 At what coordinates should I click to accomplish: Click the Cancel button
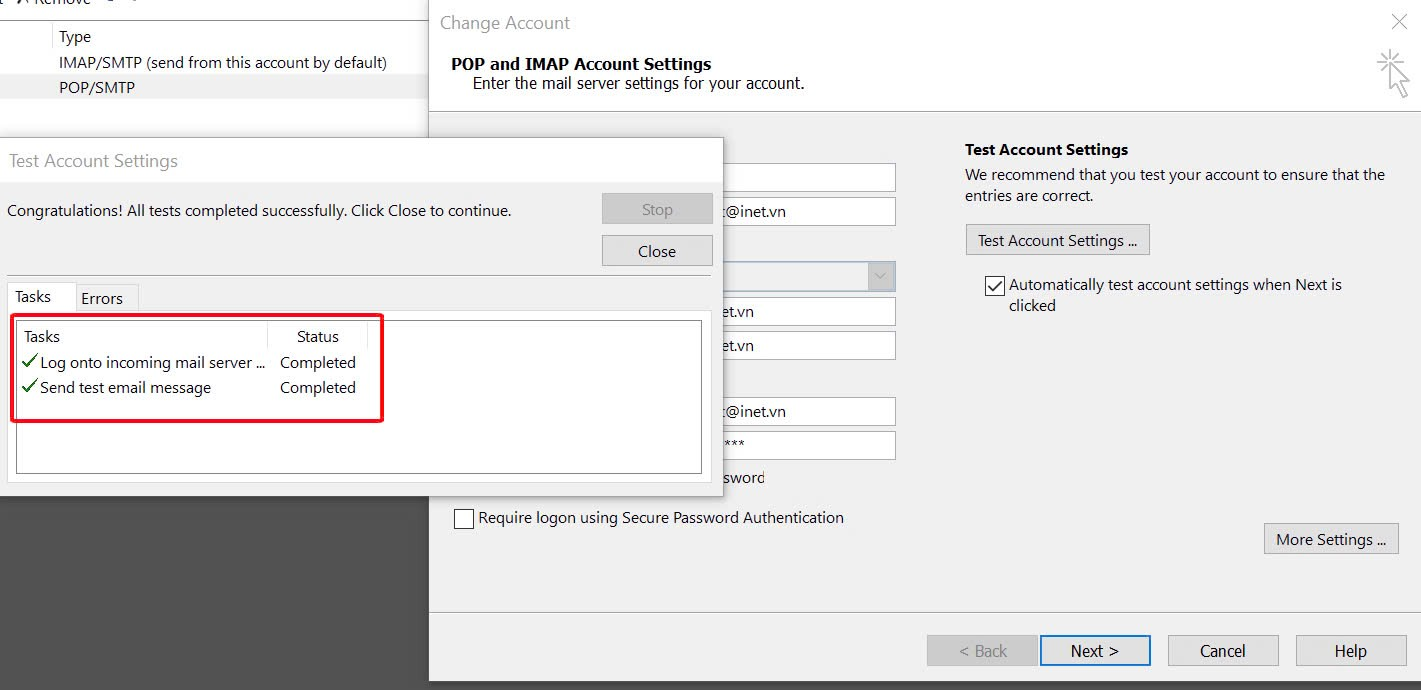1223,651
